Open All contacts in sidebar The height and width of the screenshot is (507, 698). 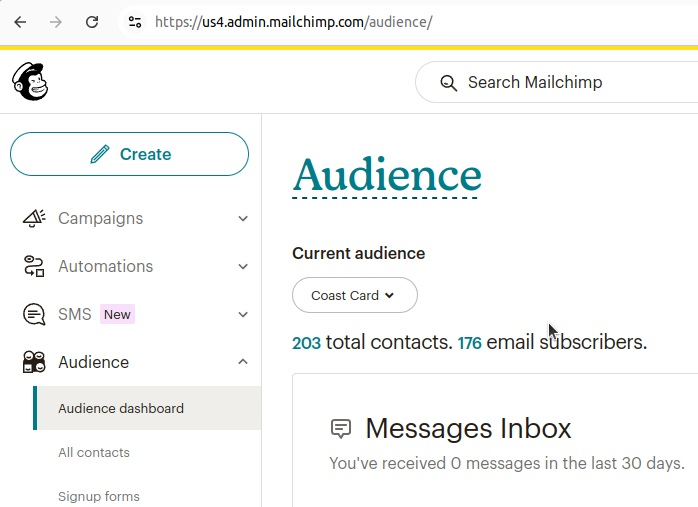pos(94,452)
